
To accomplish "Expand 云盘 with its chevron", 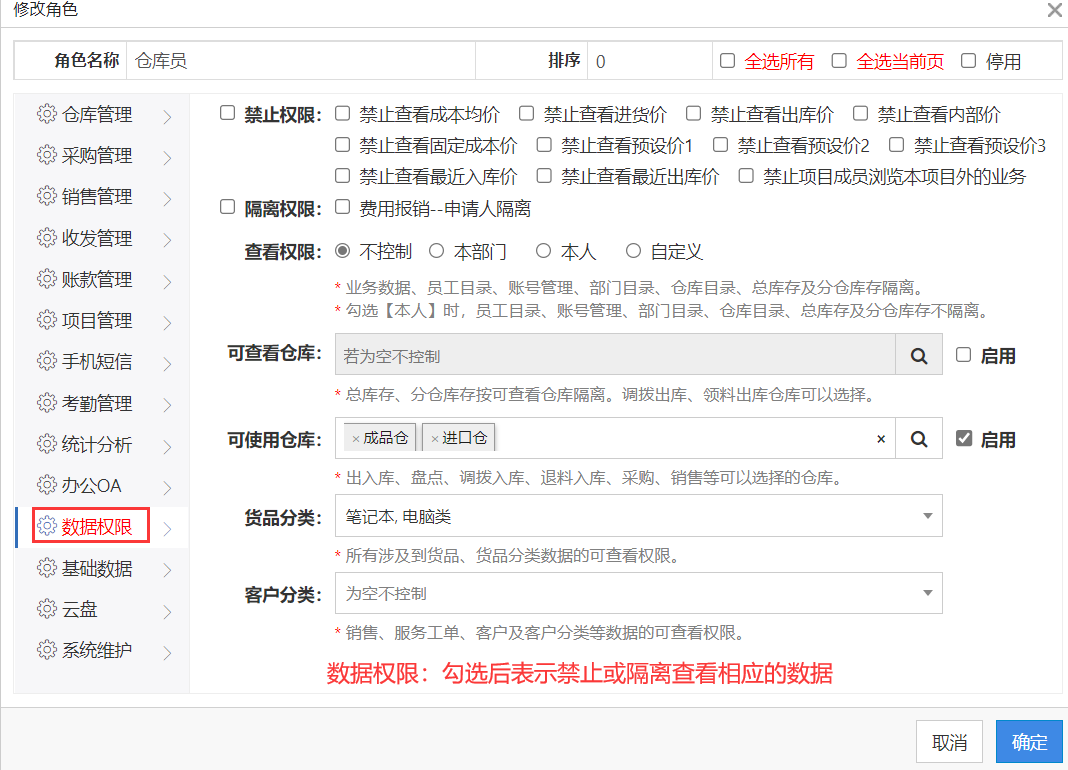I will pyautogui.click(x=168, y=611).
